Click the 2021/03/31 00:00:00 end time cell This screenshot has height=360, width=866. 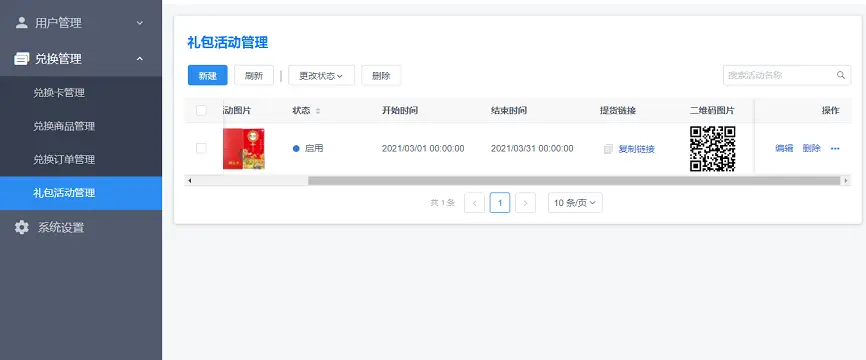coord(532,149)
